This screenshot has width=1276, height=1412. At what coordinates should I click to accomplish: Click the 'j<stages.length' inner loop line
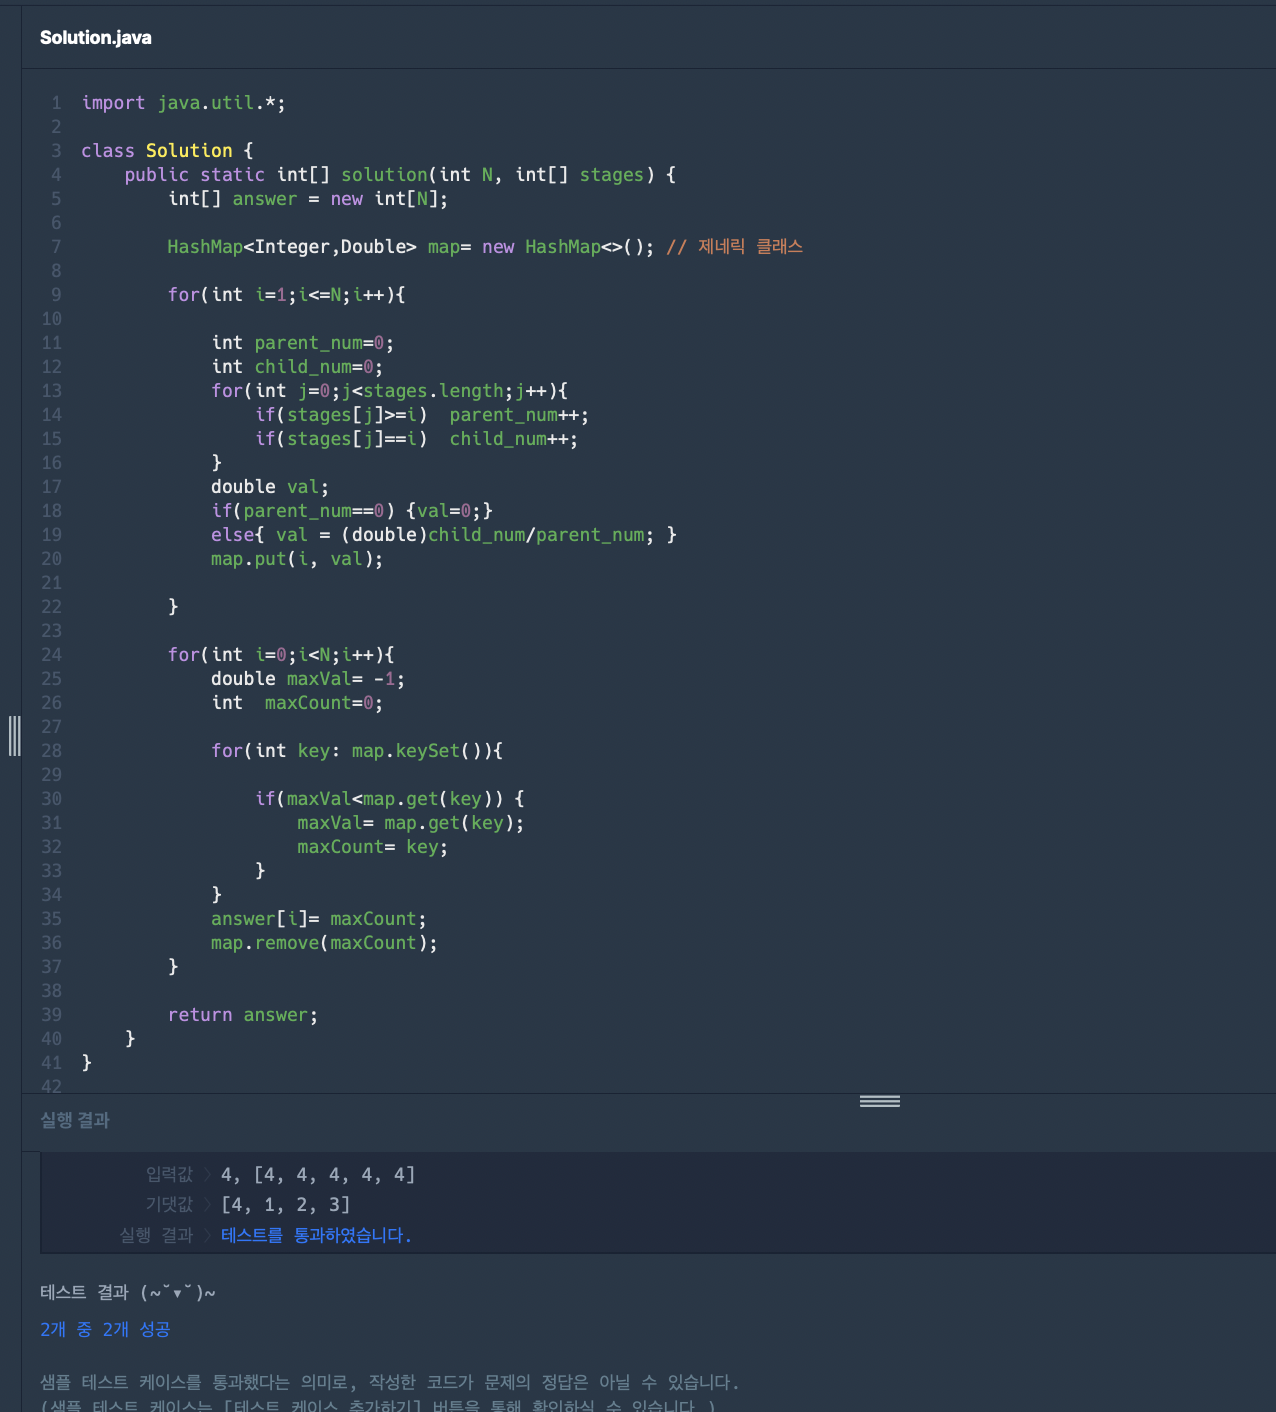tap(389, 391)
